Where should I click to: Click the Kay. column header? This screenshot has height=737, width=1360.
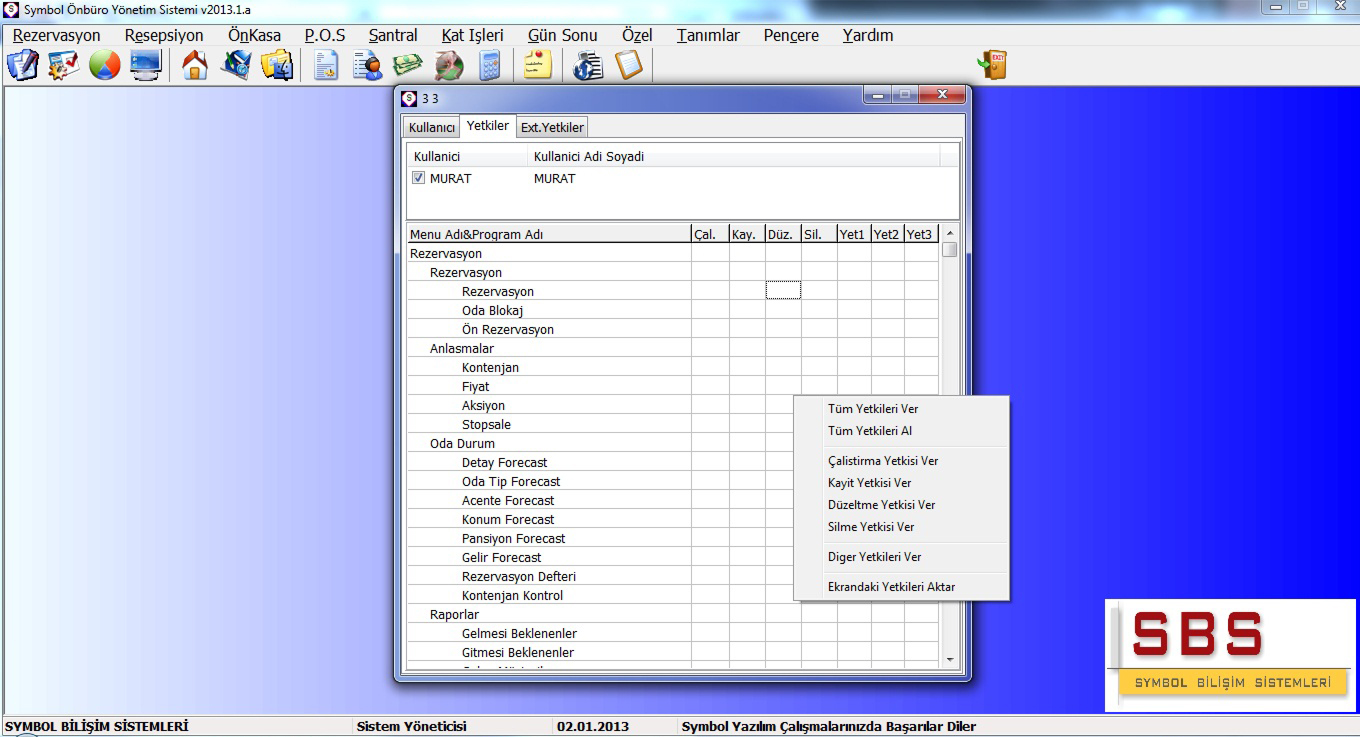point(747,235)
